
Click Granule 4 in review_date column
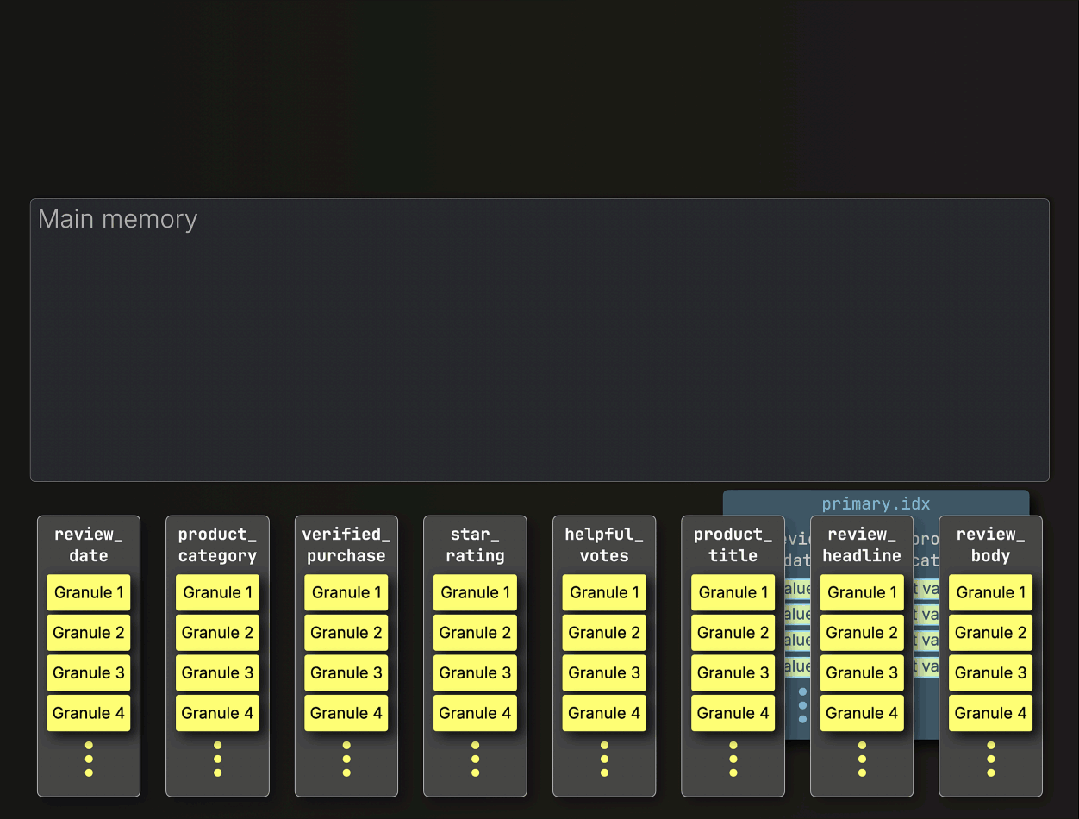[88, 713]
